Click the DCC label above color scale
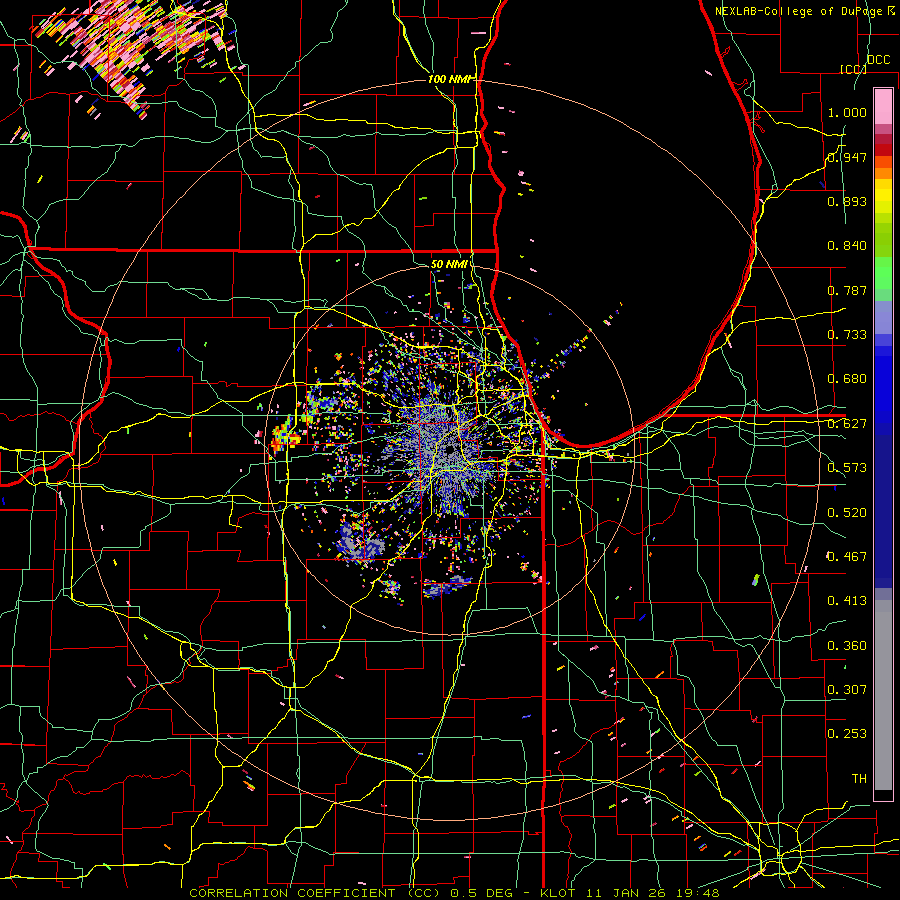900x900 pixels. pyautogui.click(x=878, y=60)
